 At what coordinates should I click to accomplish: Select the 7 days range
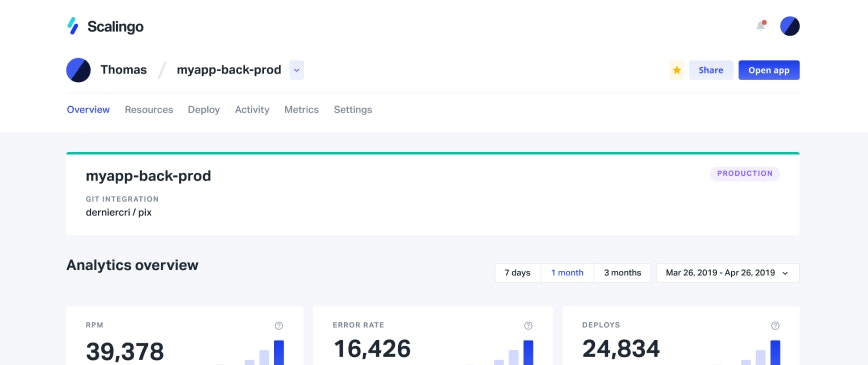[x=517, y=273]
